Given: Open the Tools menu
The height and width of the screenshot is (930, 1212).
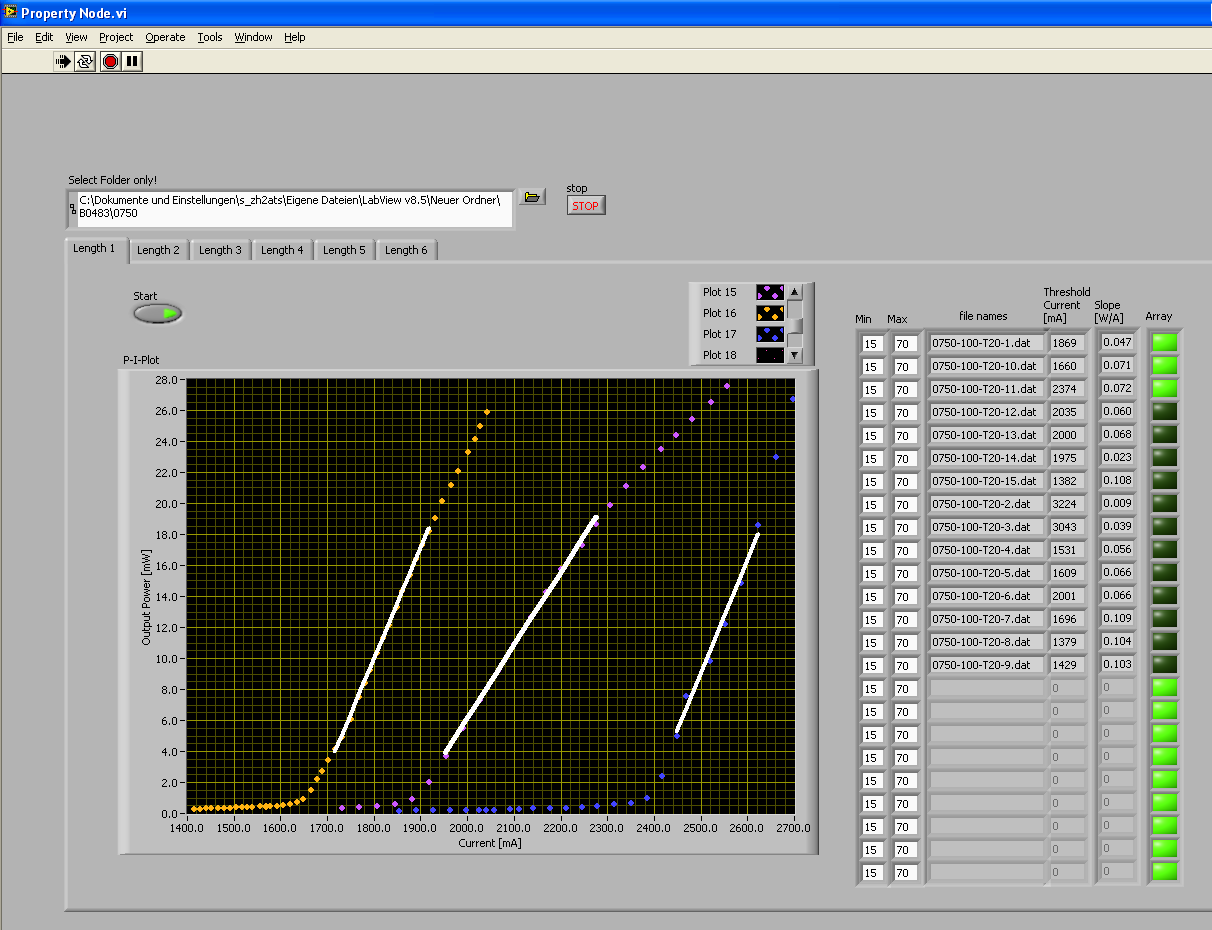Looking at the screenshot, I should [210, 37].
